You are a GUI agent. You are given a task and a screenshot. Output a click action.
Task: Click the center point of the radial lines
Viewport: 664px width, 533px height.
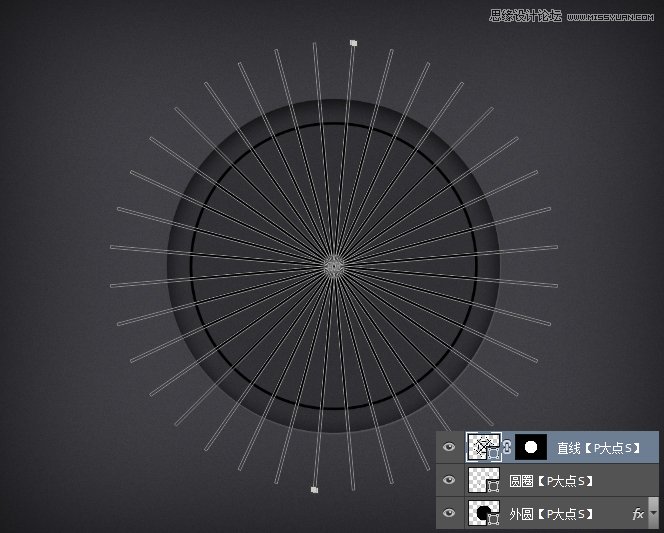pos(333,266)
